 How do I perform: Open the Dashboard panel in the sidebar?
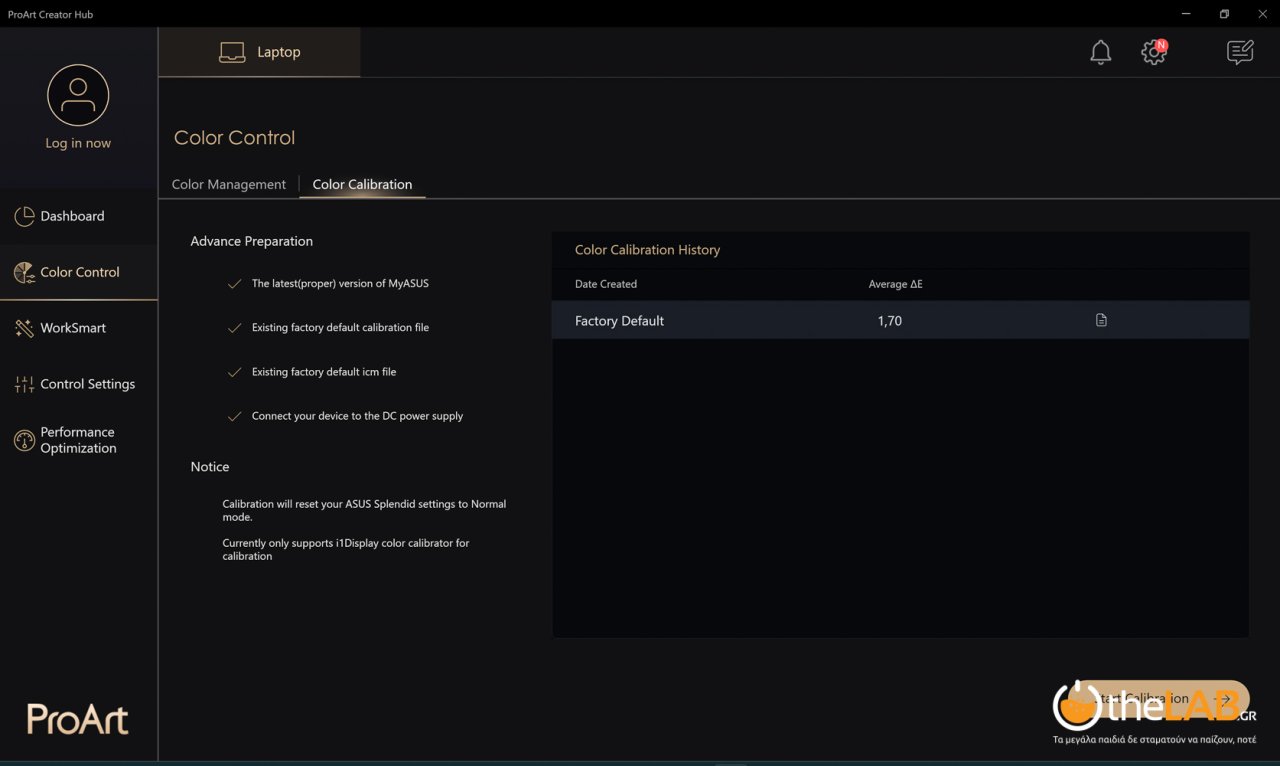point(72,216)
